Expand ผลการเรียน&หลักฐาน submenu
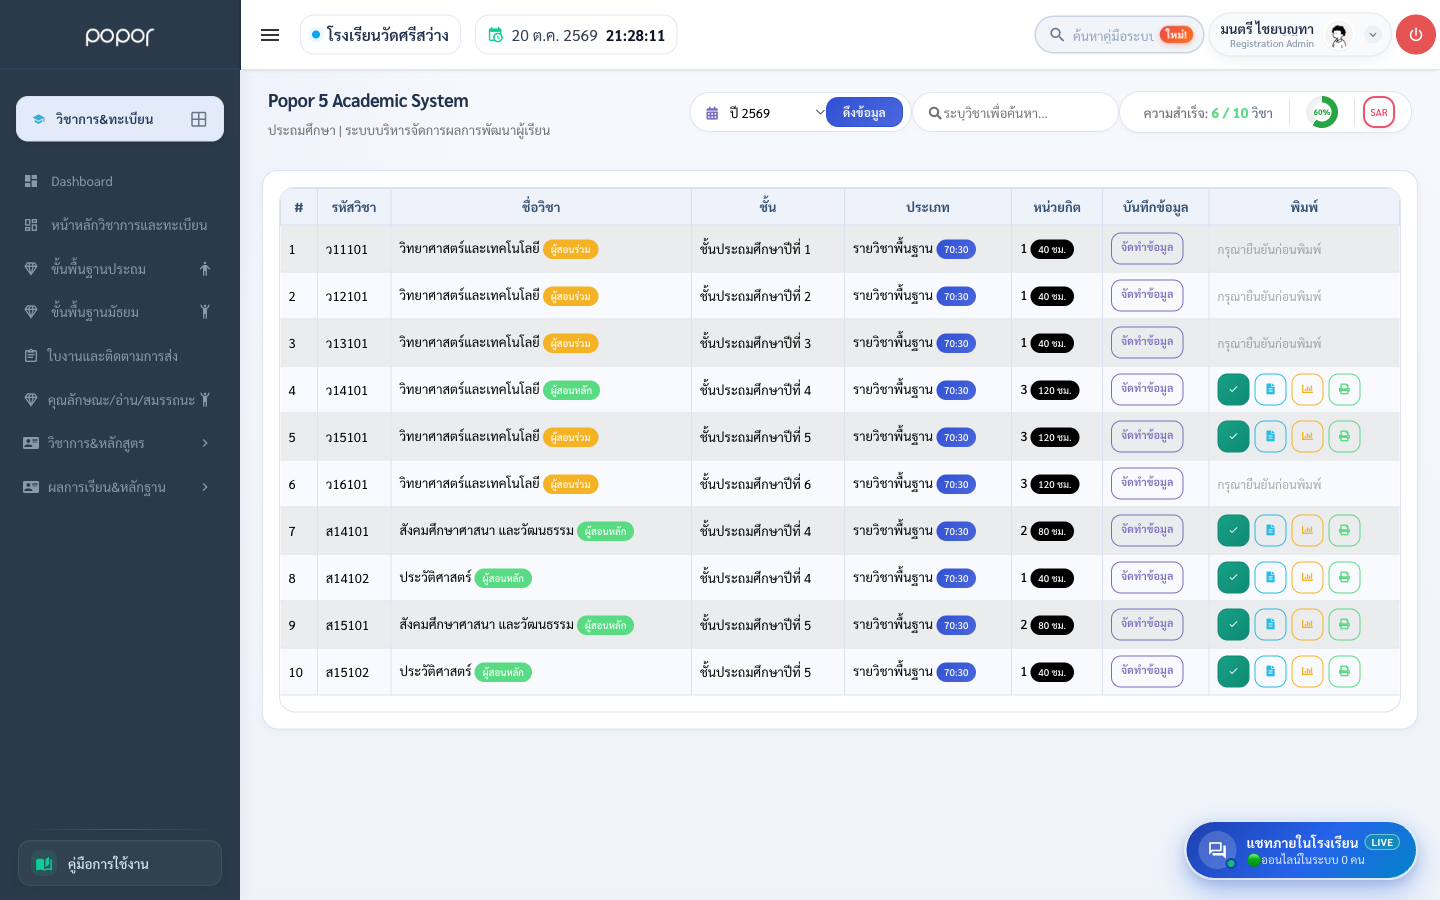This screenshot has width=1440, height=900. [x=120, y=487]
